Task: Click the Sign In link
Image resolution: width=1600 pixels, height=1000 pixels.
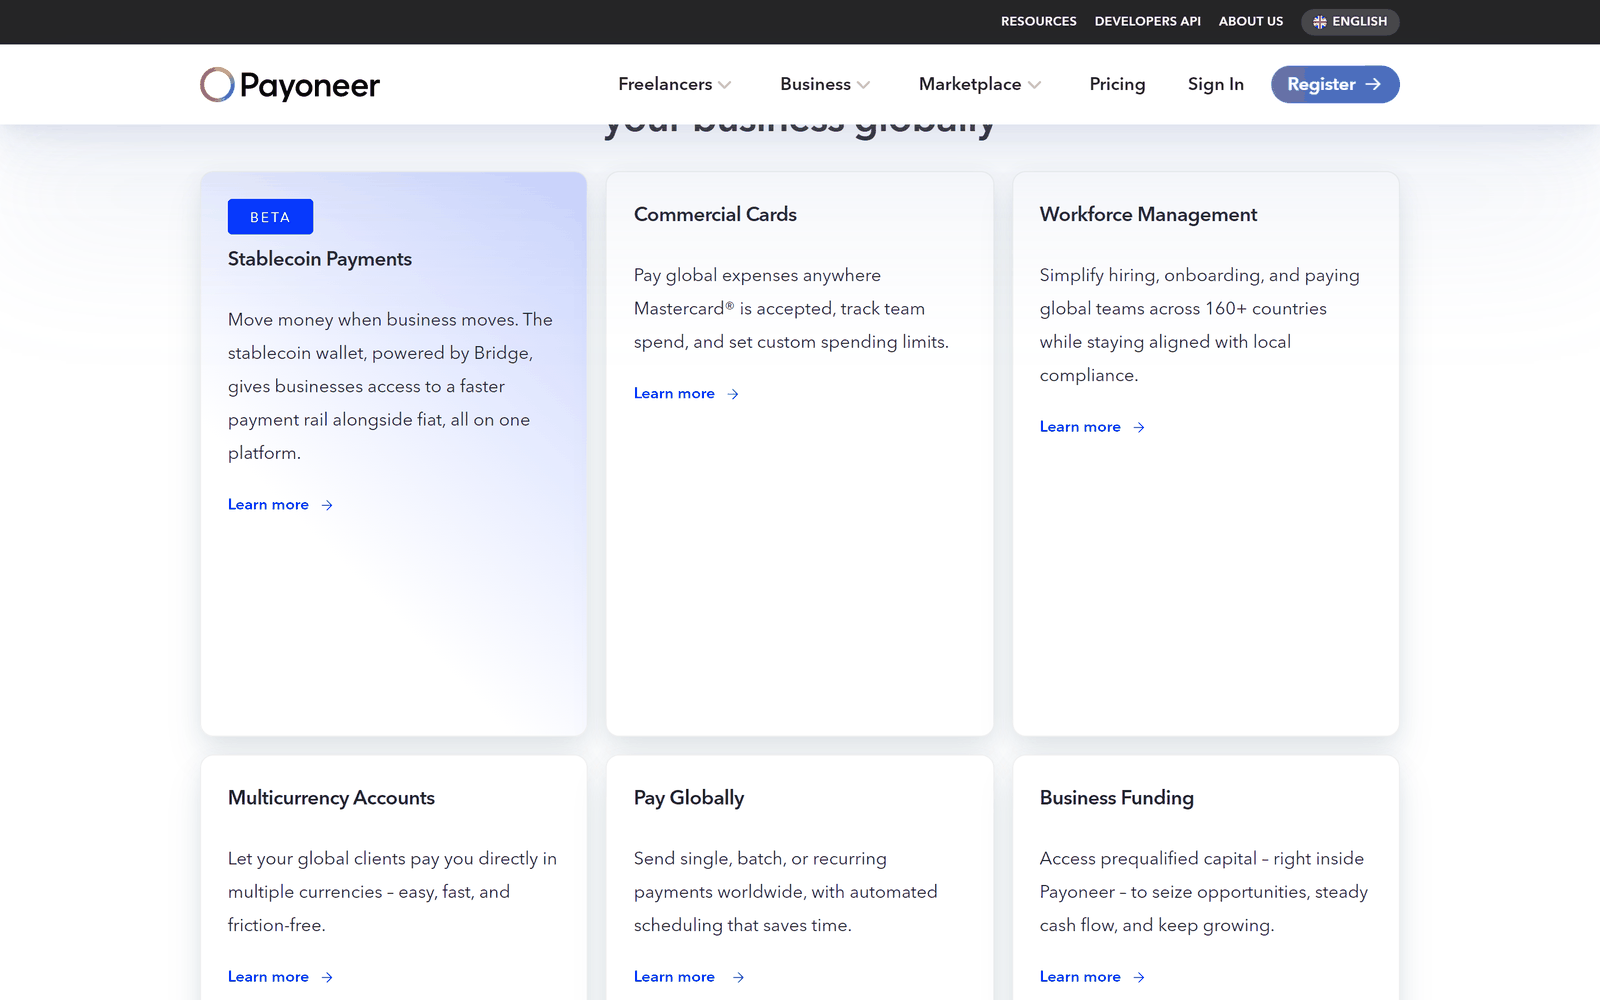Action: tap(1216, 85)
